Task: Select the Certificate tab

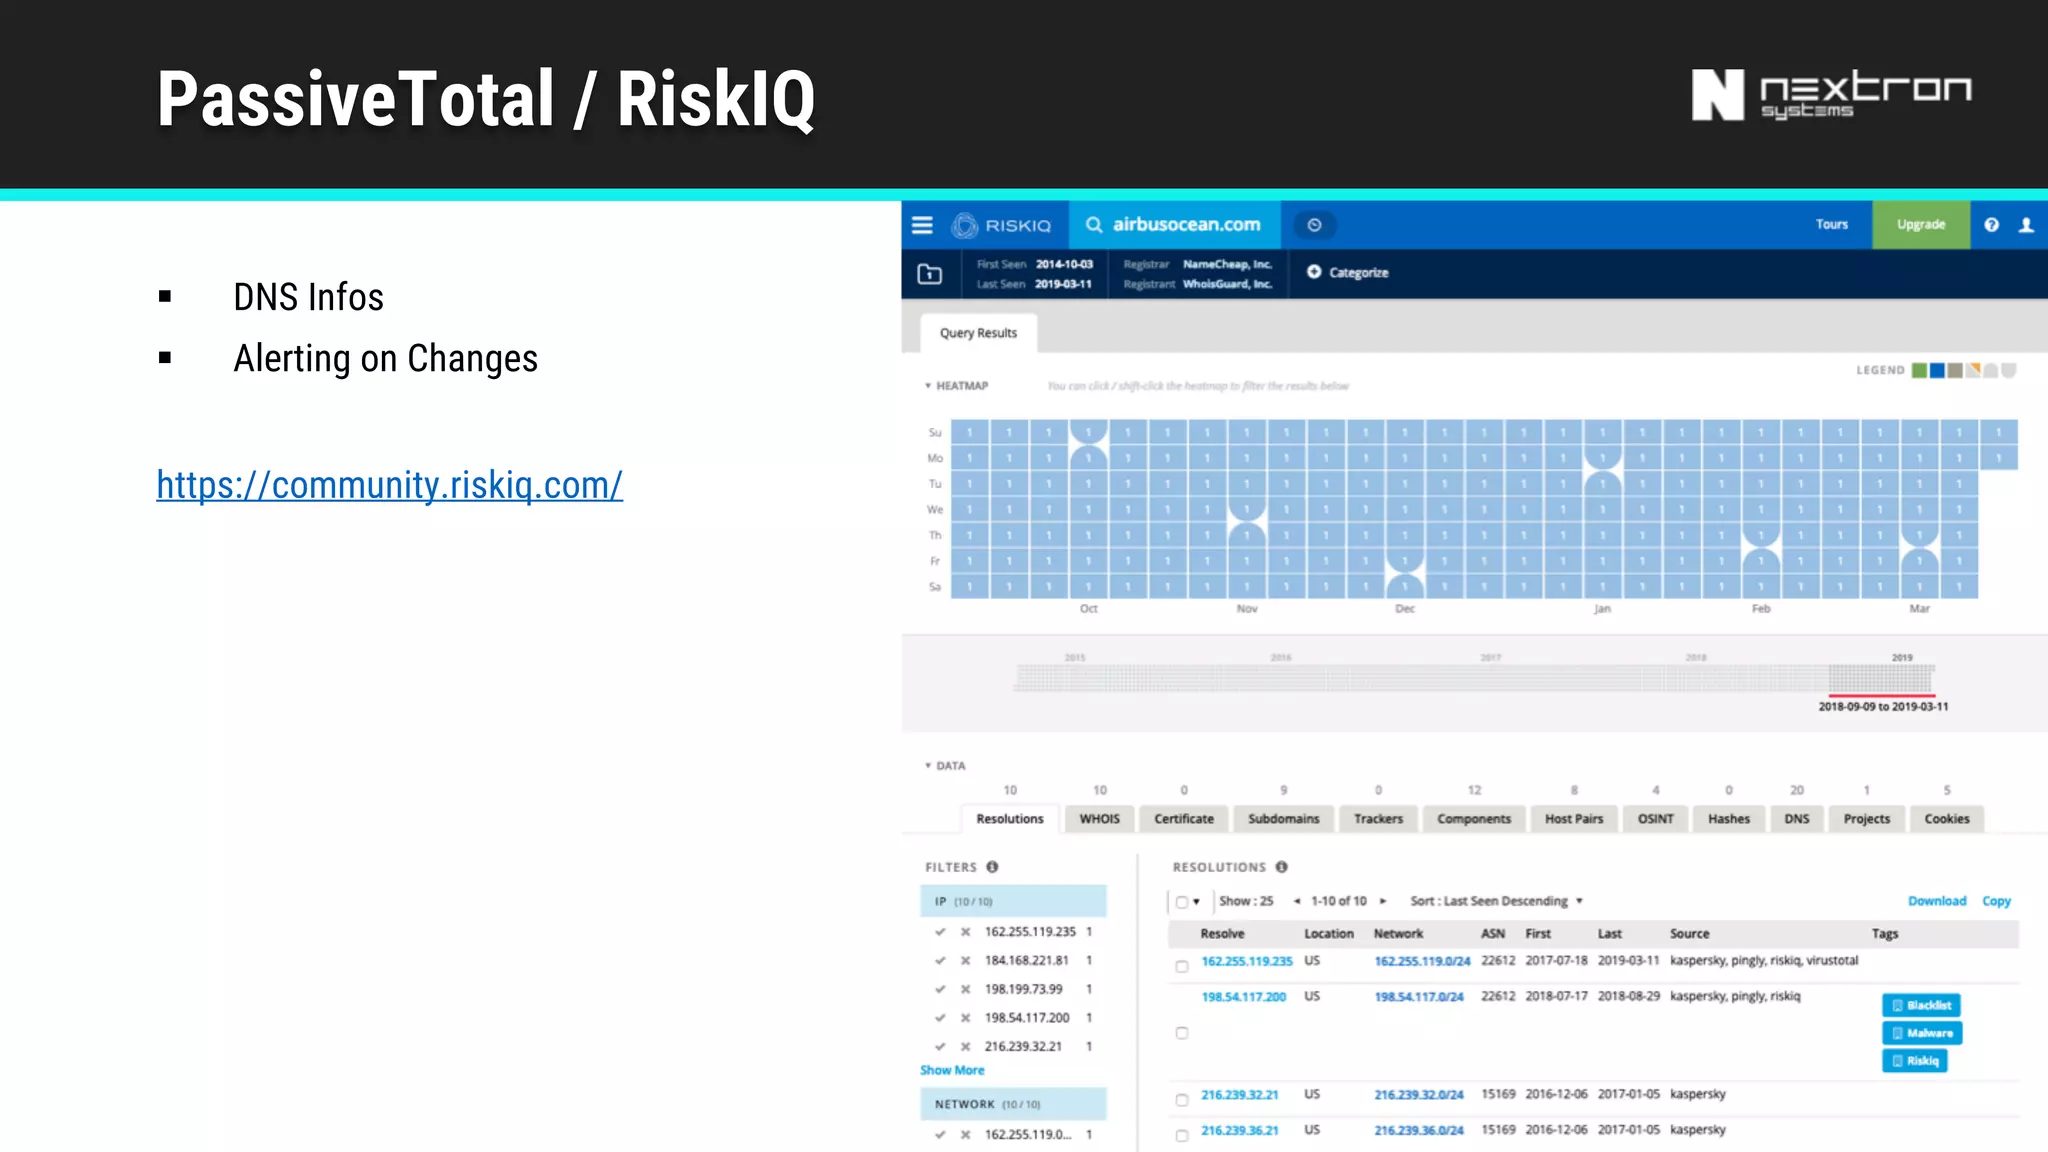Action: click(x=1184, y=818)
